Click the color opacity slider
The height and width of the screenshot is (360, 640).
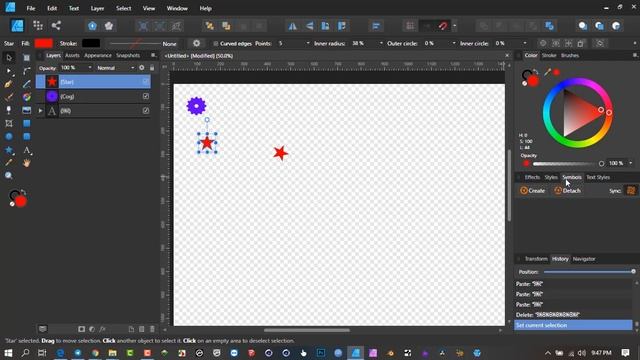tap(568, 164)
